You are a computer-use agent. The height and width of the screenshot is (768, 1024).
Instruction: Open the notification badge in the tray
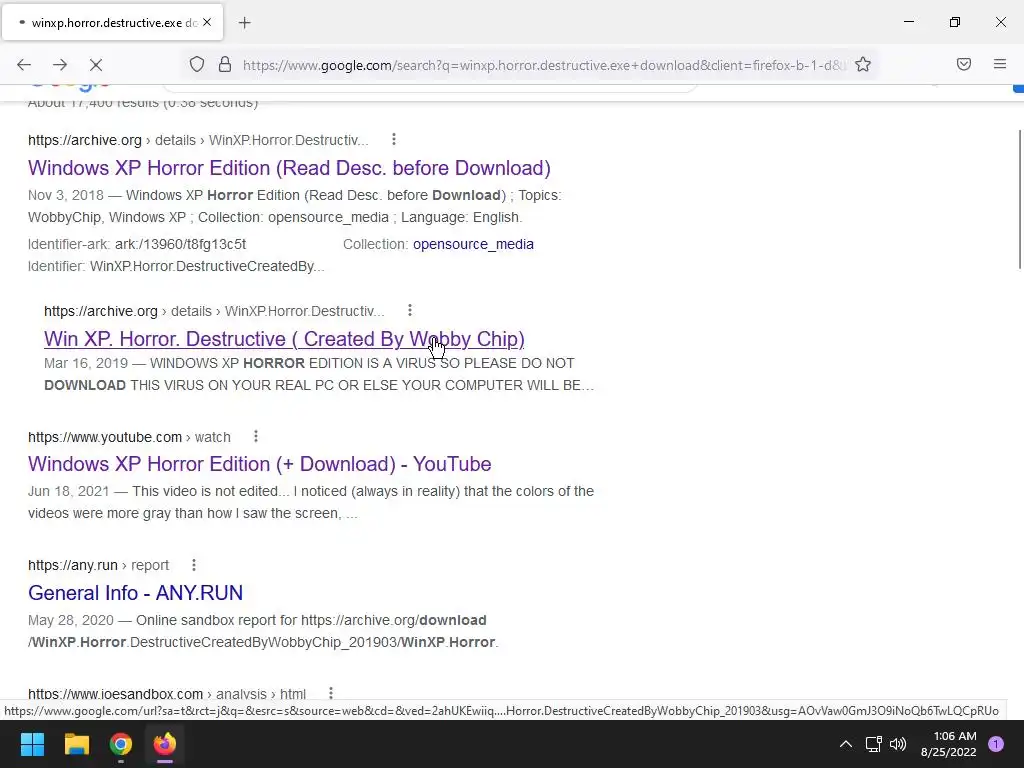coord(996,744)
